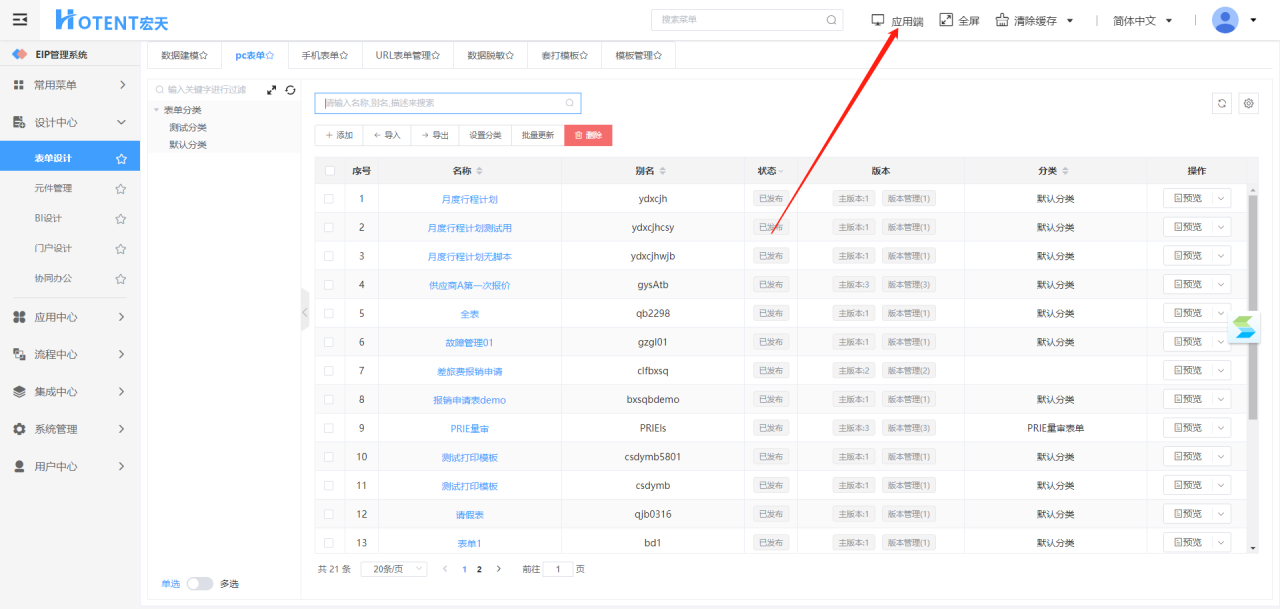Open the 20条/页 page size dropdown
Image resolution: width=1280 pixels, height=609 pixels.
tap(393, 569)
